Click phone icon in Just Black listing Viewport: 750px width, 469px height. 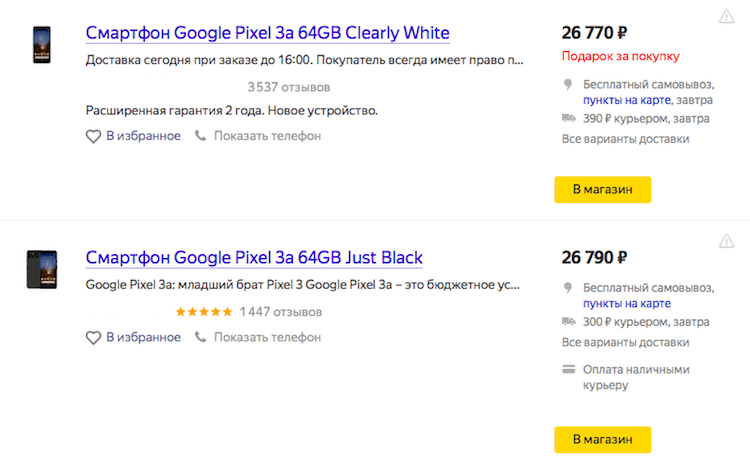pyautogui.click(x=201, y=337)
